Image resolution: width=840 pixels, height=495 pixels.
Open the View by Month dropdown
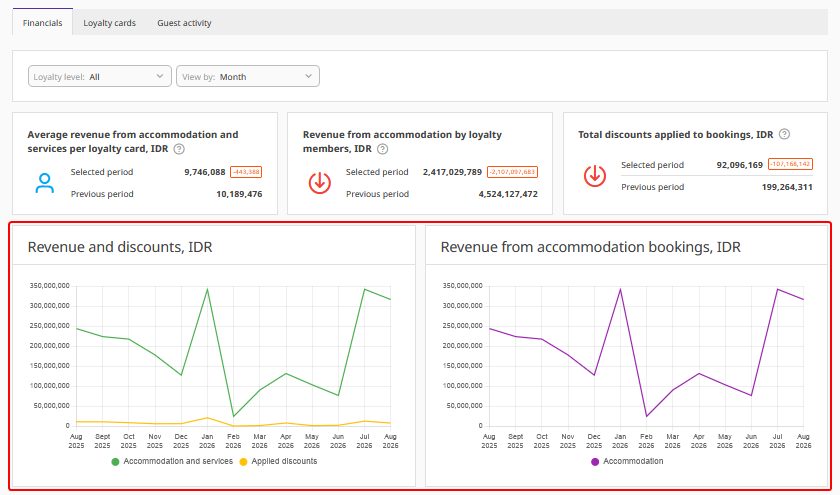(248, 76)
